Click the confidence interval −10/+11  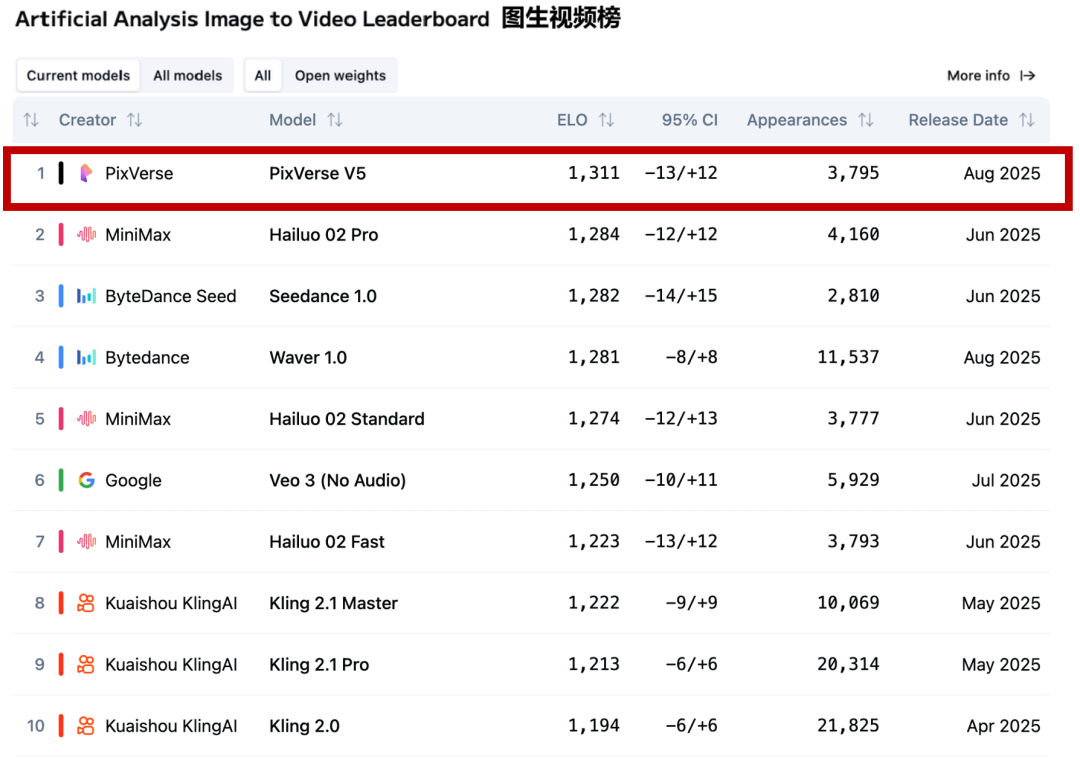(681, 480)
